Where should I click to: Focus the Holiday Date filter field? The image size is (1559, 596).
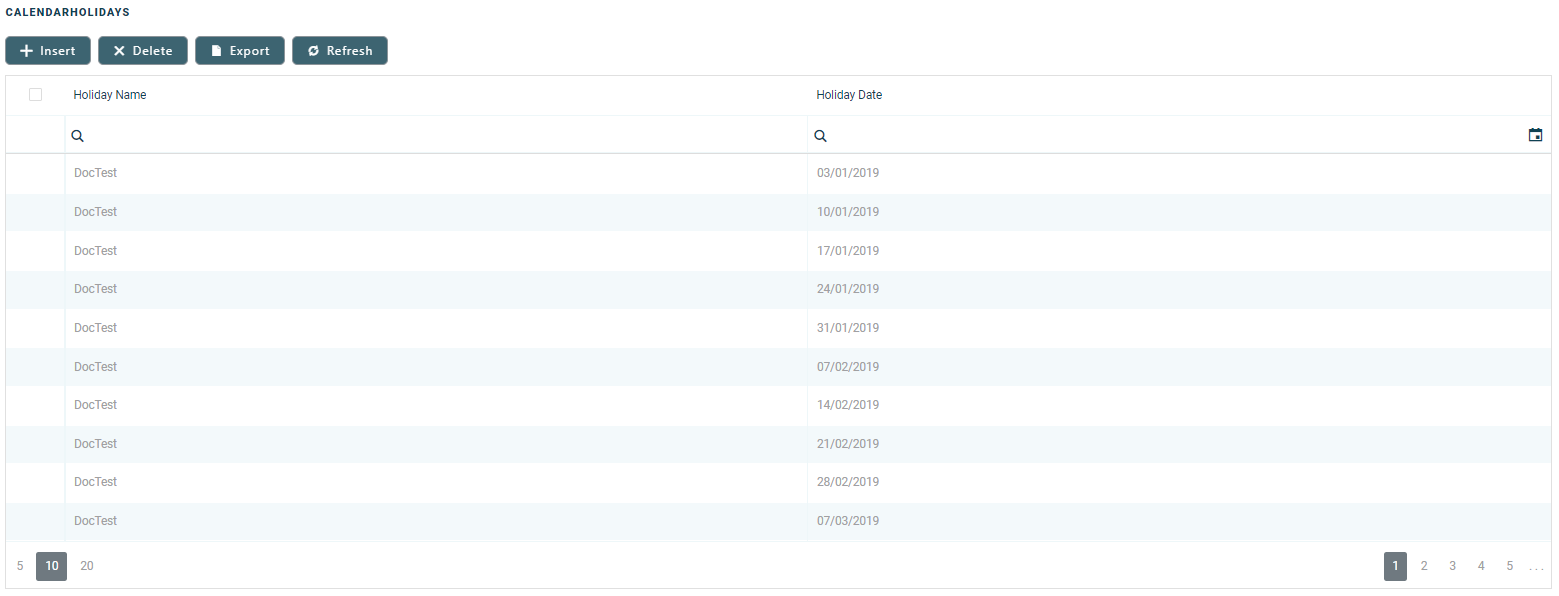[1170, 136]
